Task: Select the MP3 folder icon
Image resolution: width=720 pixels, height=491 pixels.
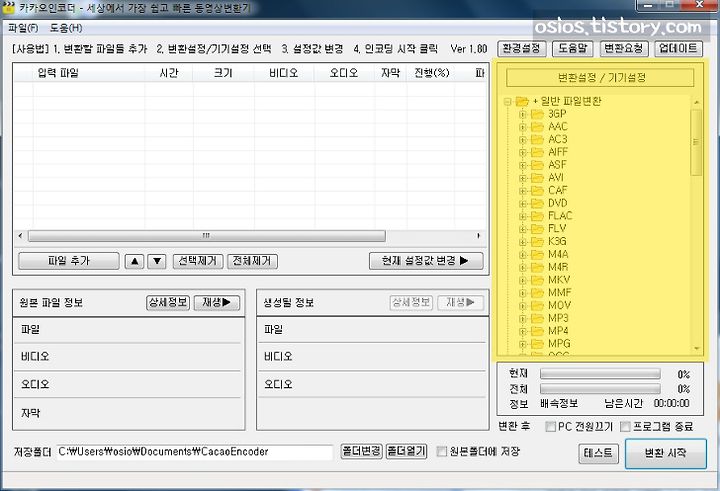Action: (x=537, y=318)
